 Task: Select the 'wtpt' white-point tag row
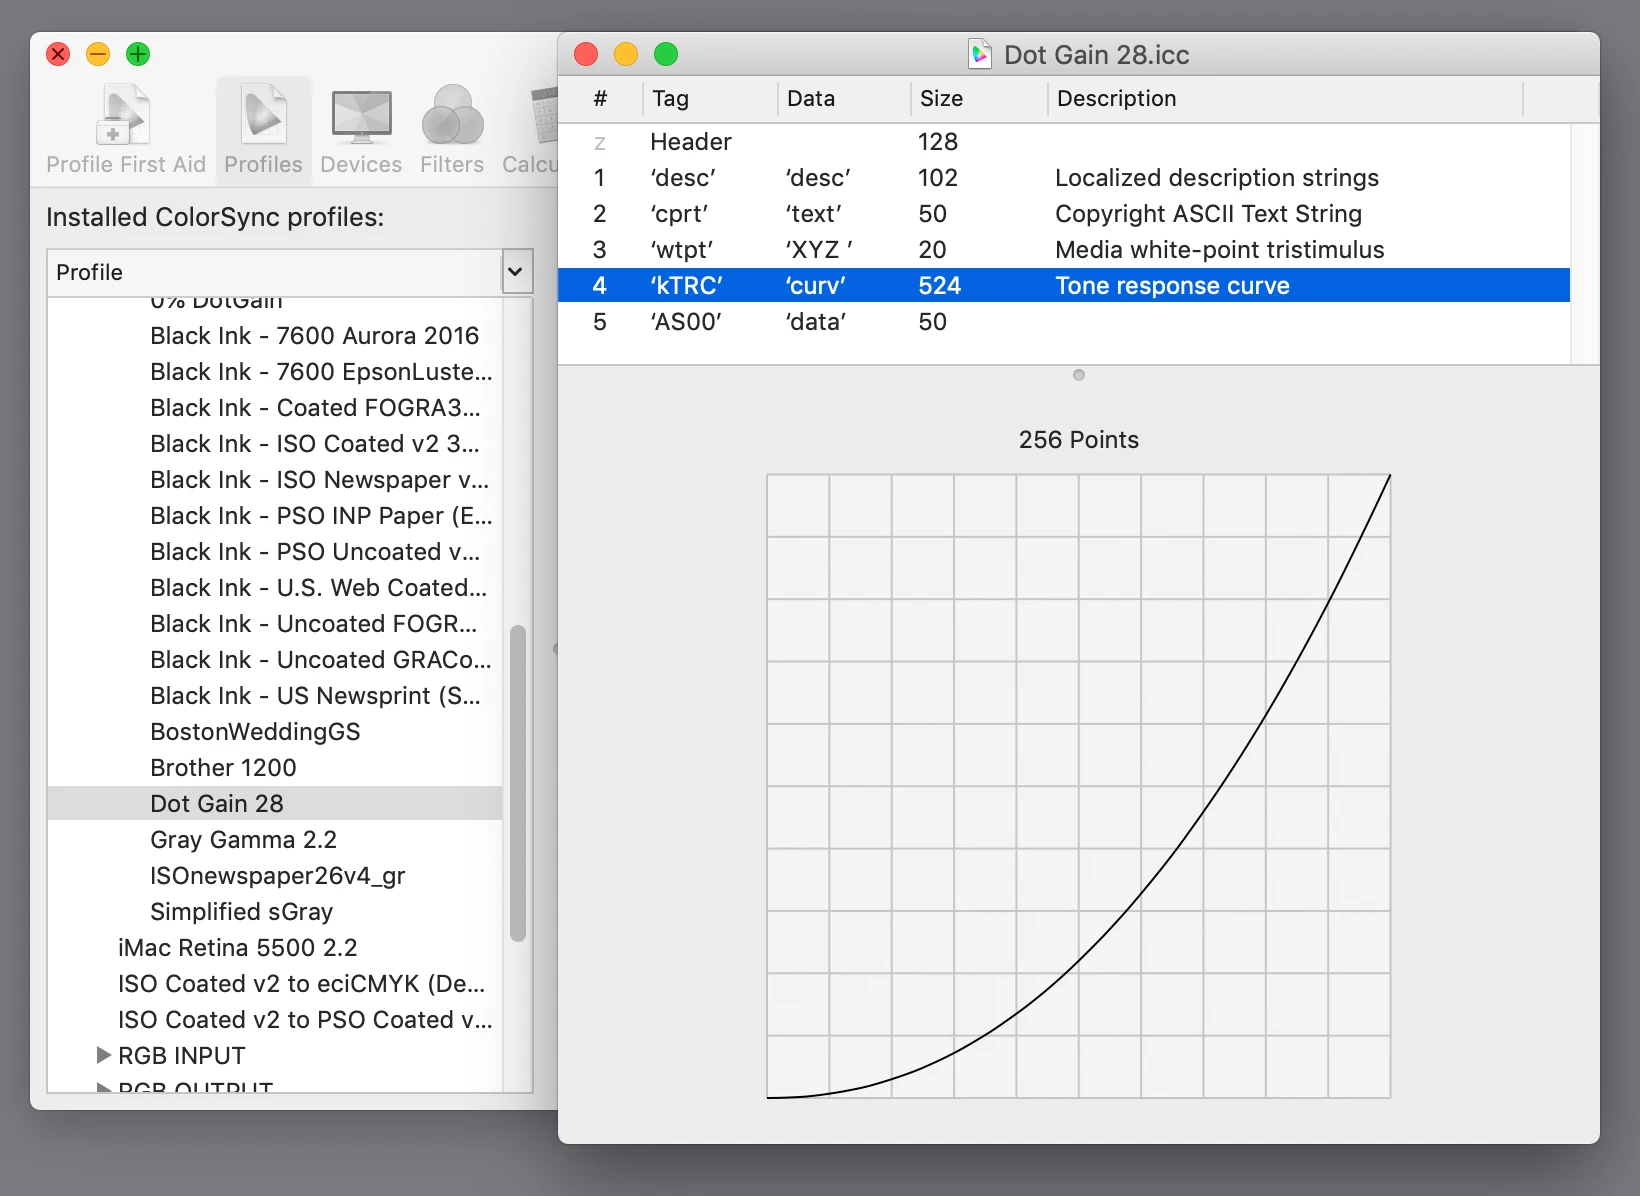[x=1064, y=250]
